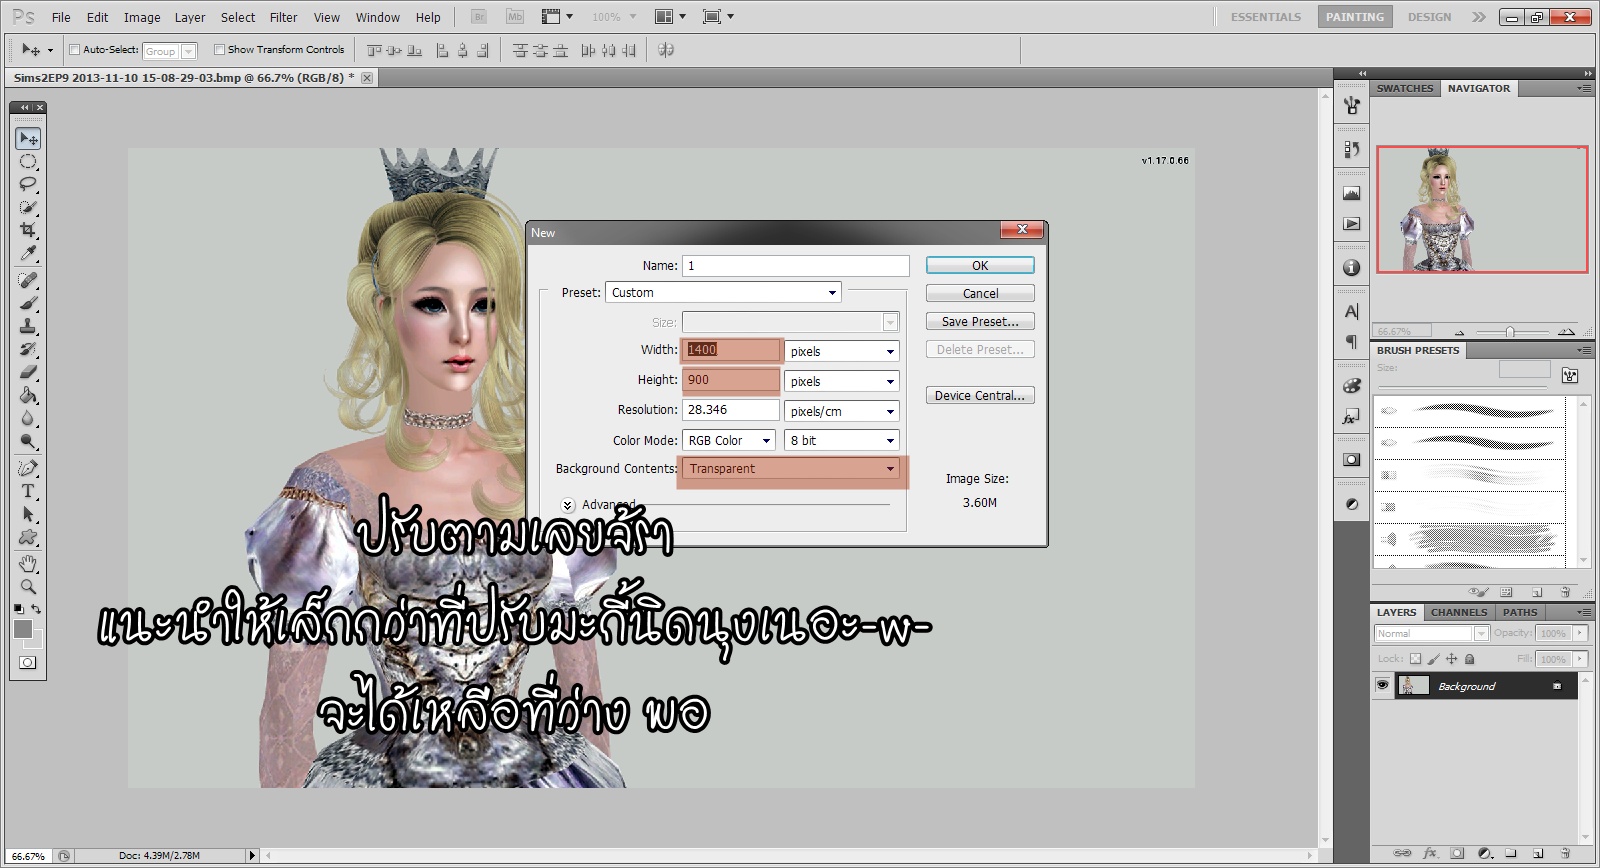This screenshot has width=1600, height=868.
Task: Select the Eyedropper tool
Action: 28,253
